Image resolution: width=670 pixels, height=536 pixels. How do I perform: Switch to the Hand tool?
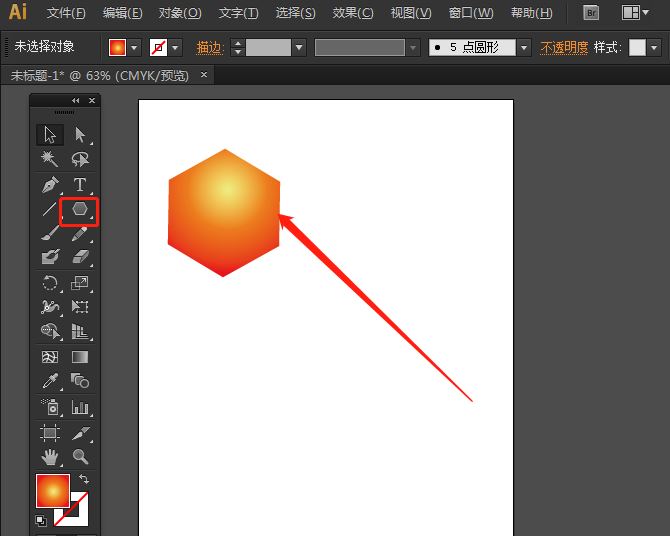(x=50, y=457)
